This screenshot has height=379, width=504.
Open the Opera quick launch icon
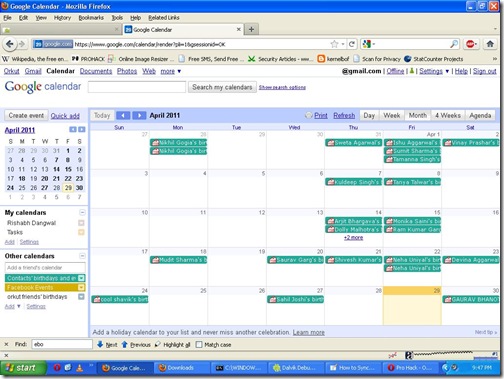[x=57, y=368]
